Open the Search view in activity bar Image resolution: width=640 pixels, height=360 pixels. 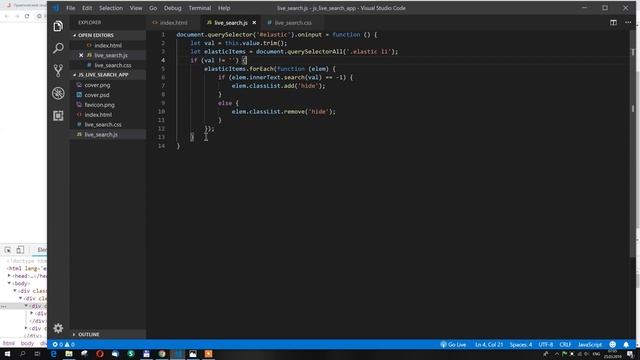pos(58,48)
